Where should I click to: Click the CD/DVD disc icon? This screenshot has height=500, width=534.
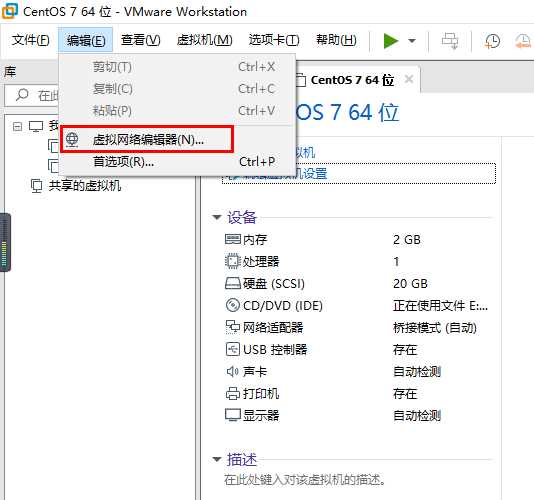click(x=233, y=305)
